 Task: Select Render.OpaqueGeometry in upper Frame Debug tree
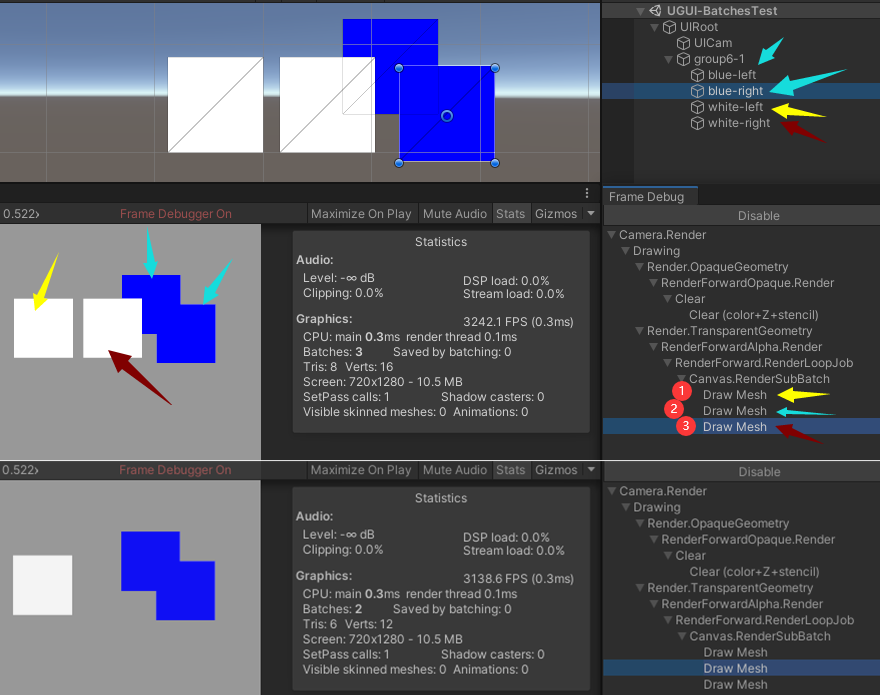[717, 267]
